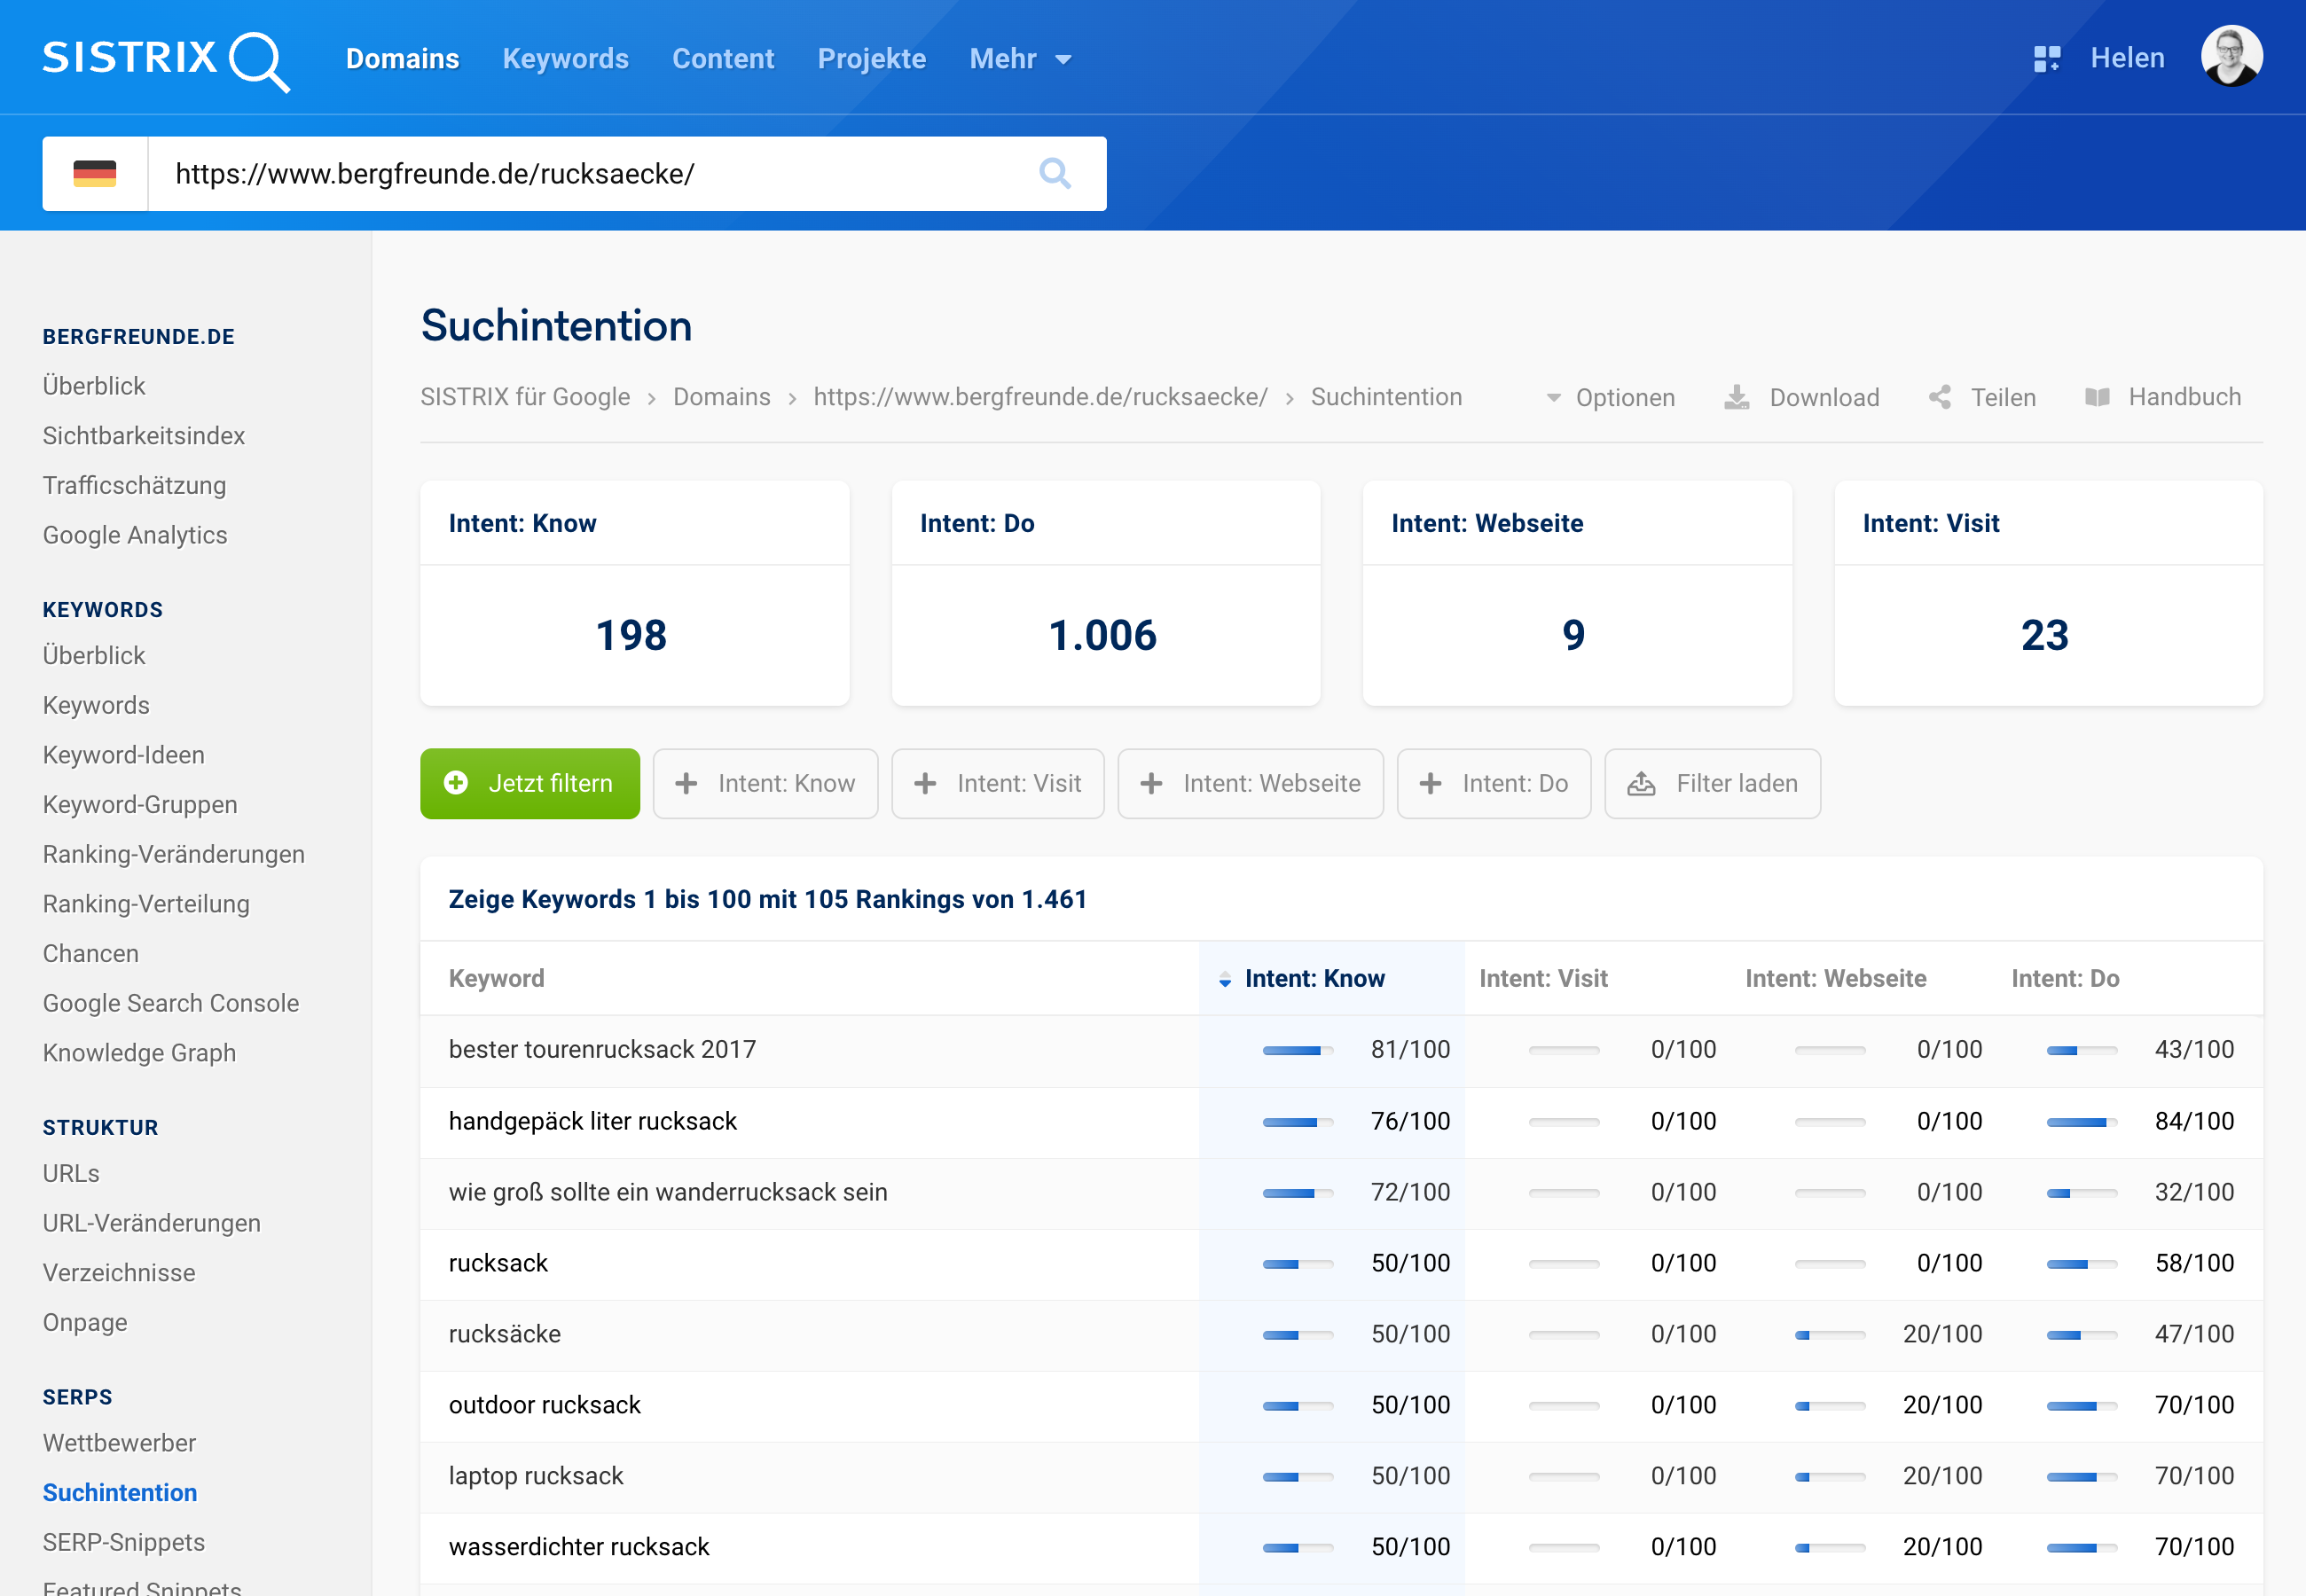
Task: Click the SISTRIX für Google breadcrumb
Action: pyautogui.click(x=525, y=398)
